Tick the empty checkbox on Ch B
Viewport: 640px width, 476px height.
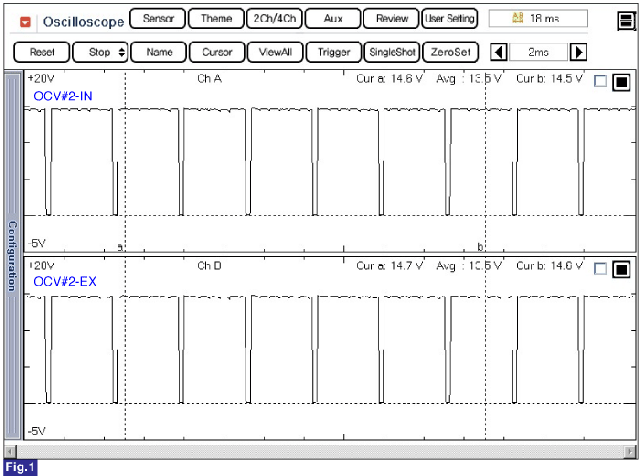click(x=600, y=269)
